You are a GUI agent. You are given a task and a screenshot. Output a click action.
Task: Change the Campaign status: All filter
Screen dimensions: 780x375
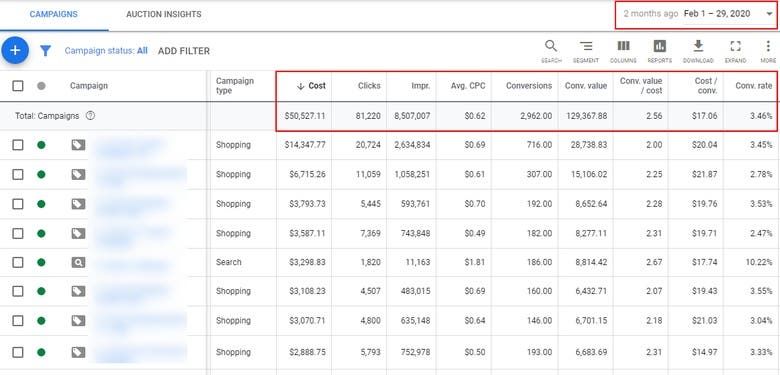[106, 51]
